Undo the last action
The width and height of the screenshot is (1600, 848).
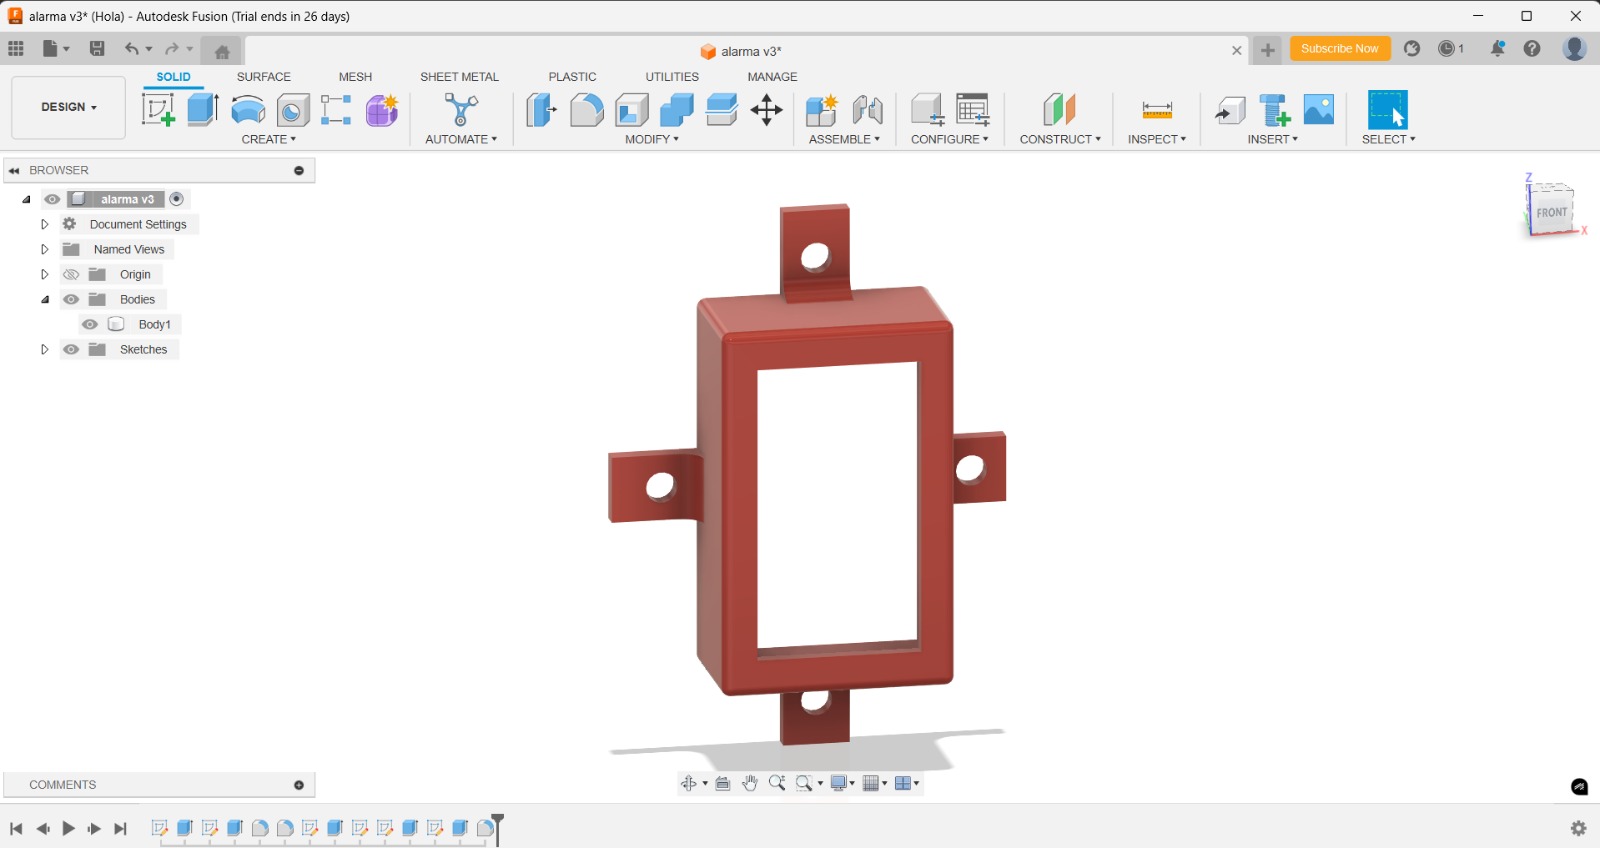132,48
